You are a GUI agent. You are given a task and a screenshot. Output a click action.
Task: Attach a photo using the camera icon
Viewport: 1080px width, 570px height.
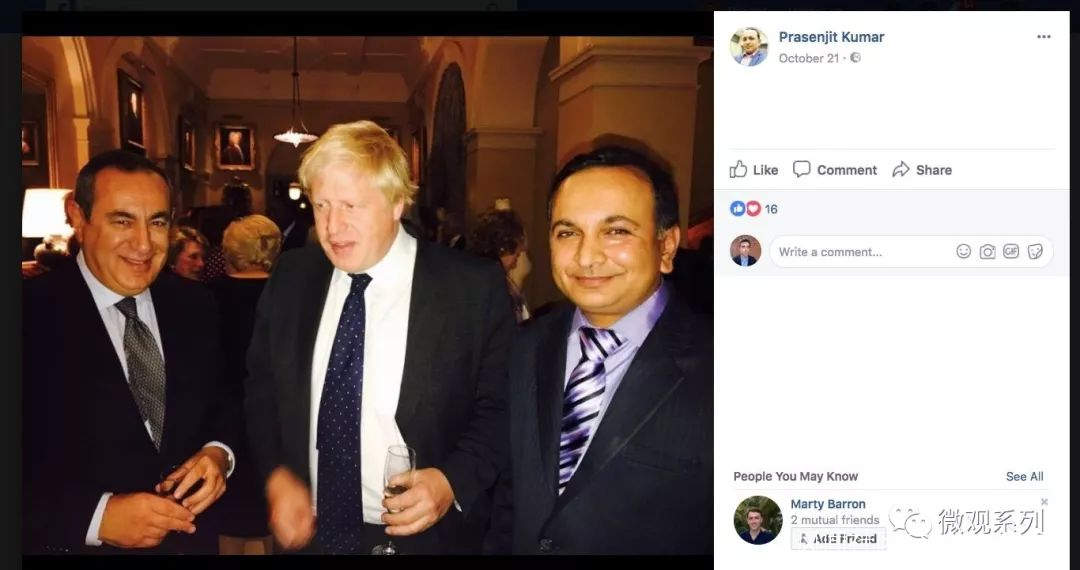(988, 252)
